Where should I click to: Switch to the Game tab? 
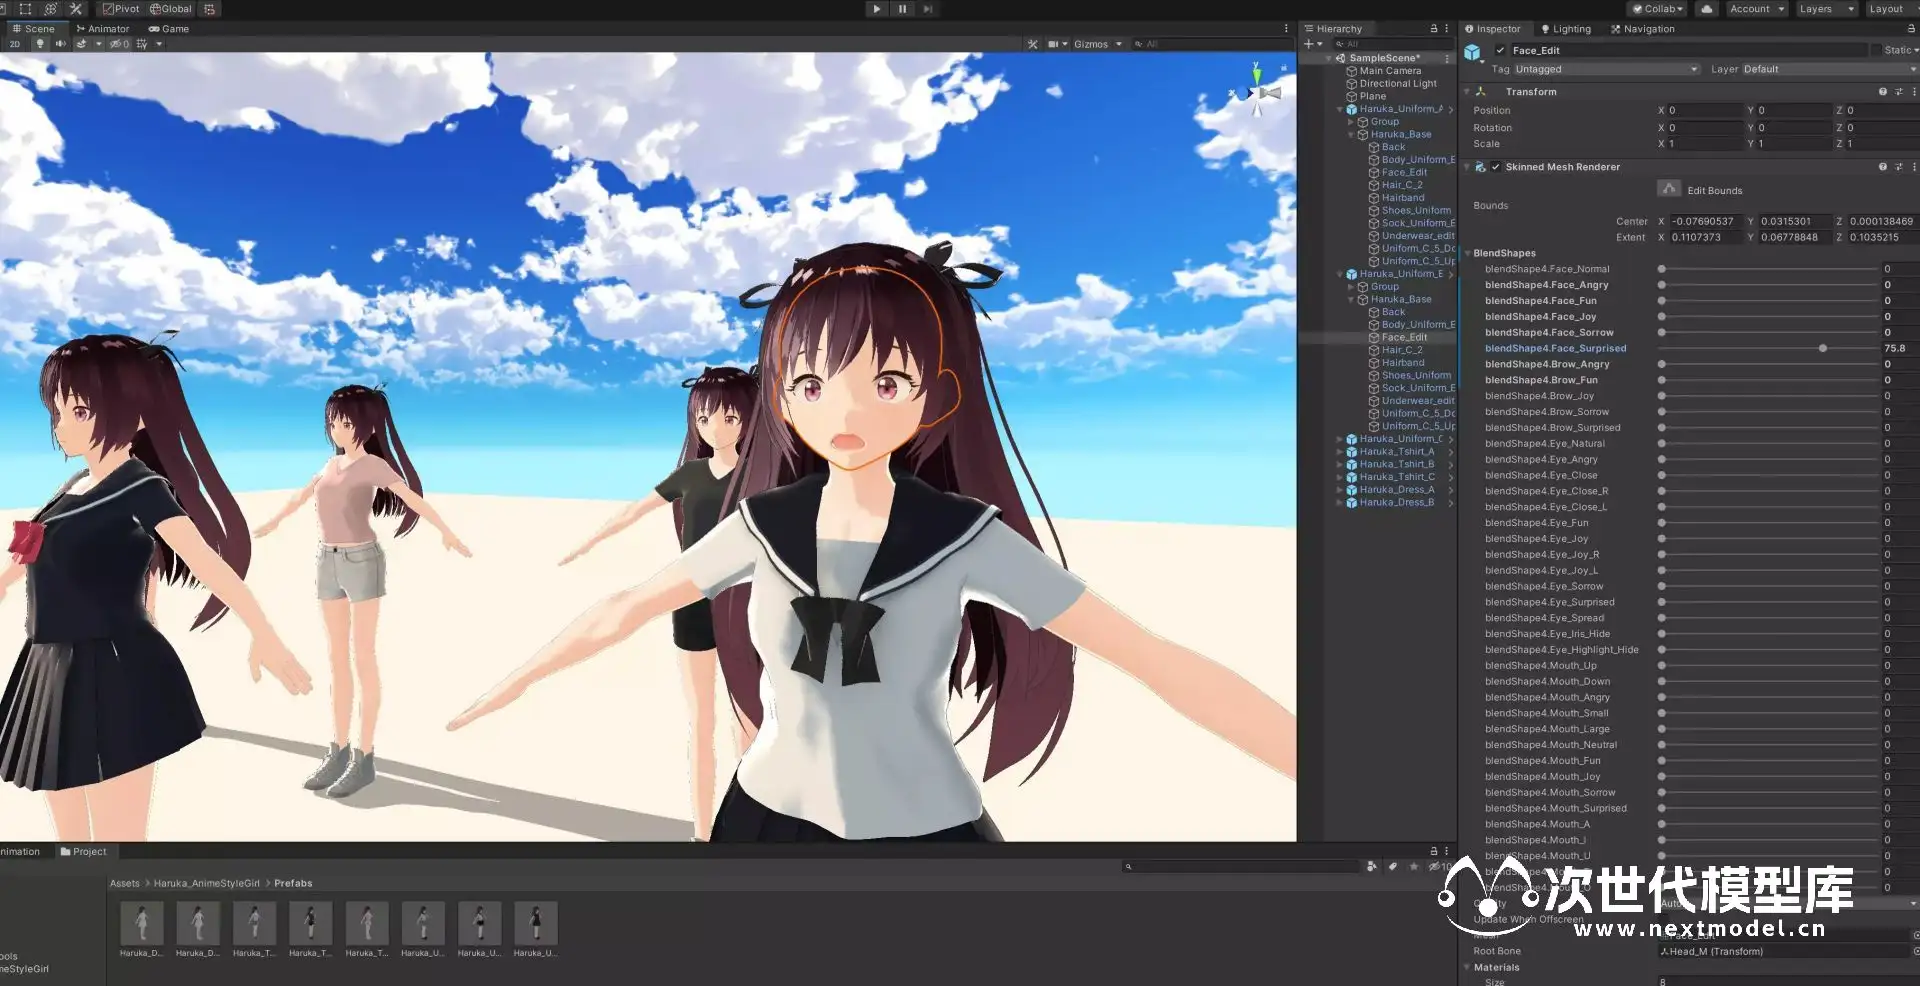coord(169,29)
